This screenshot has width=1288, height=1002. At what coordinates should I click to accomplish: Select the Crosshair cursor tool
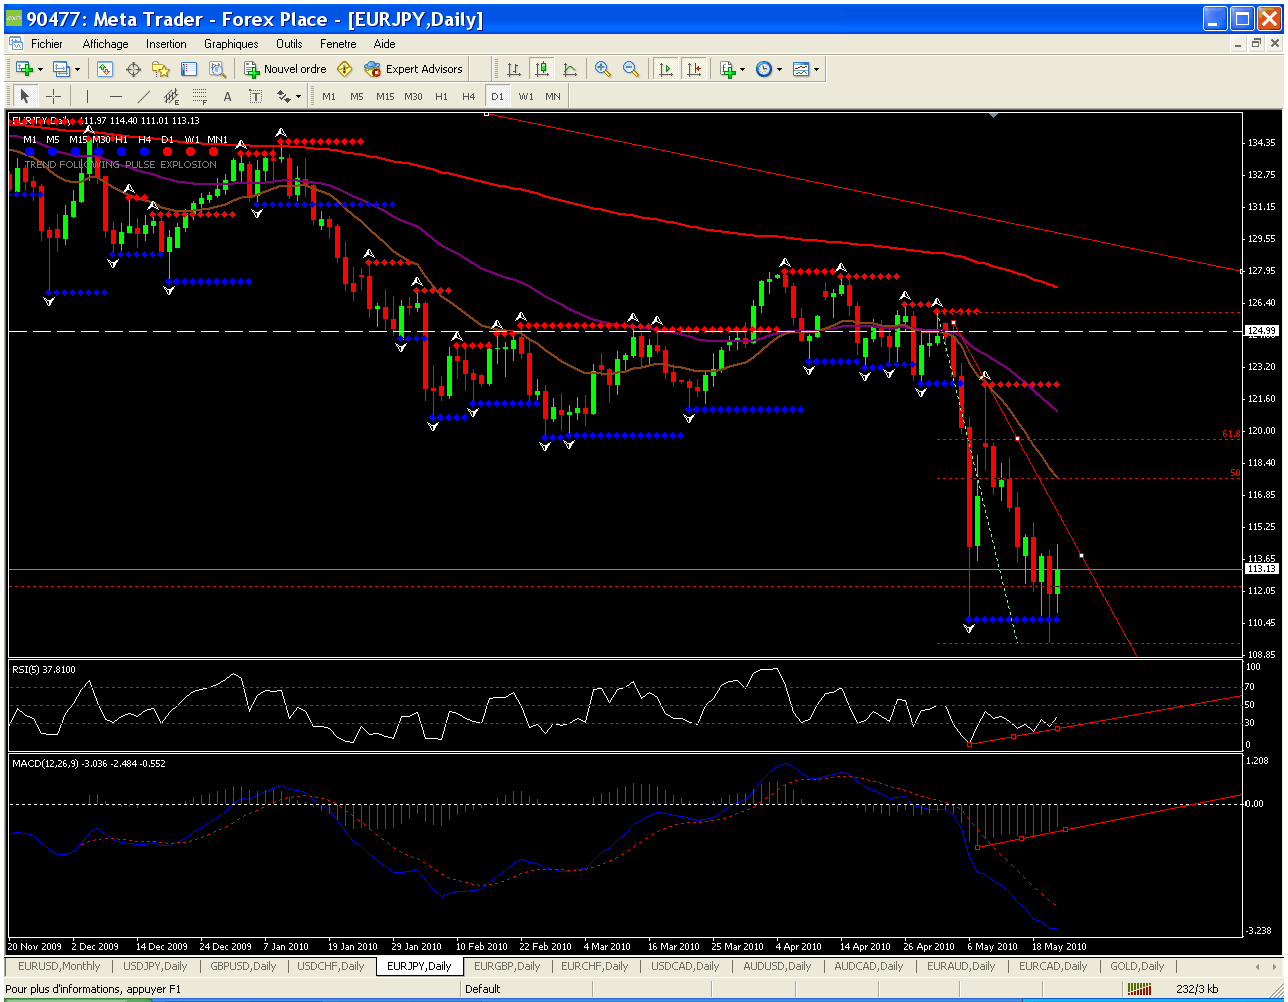pyautogui.click(x=54, y=96)
